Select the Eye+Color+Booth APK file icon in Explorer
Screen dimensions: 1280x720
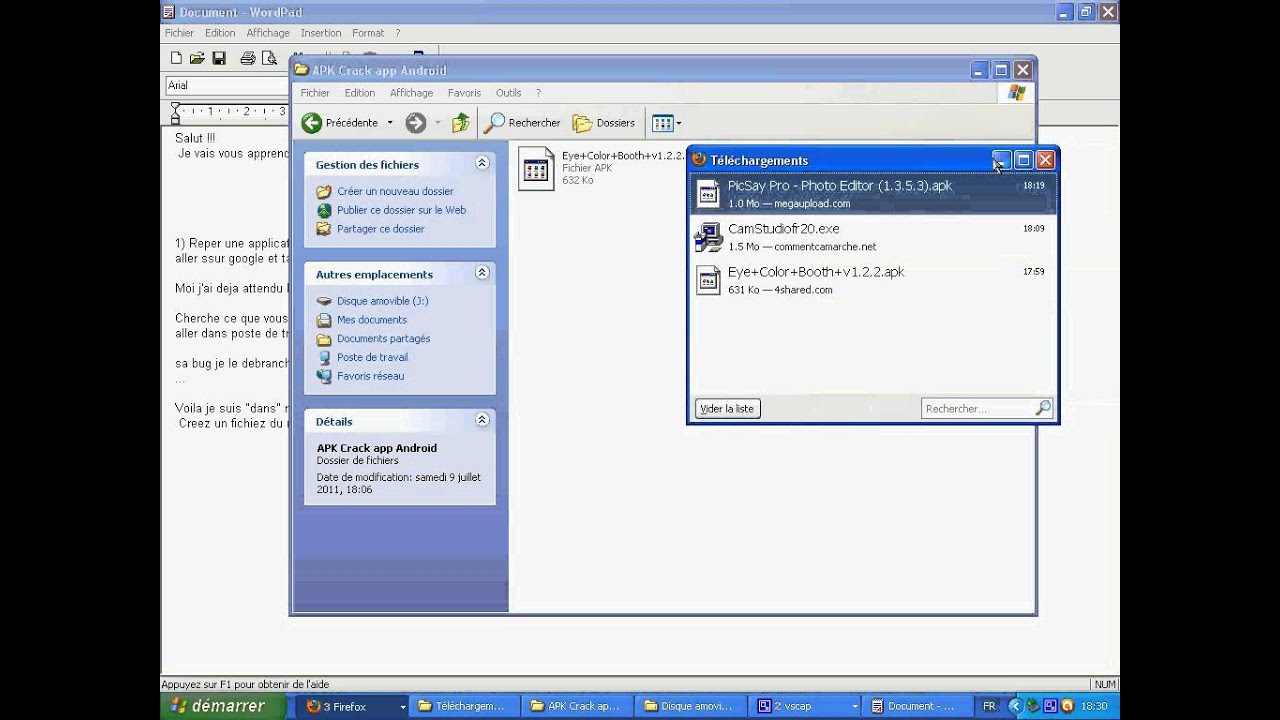536,168
